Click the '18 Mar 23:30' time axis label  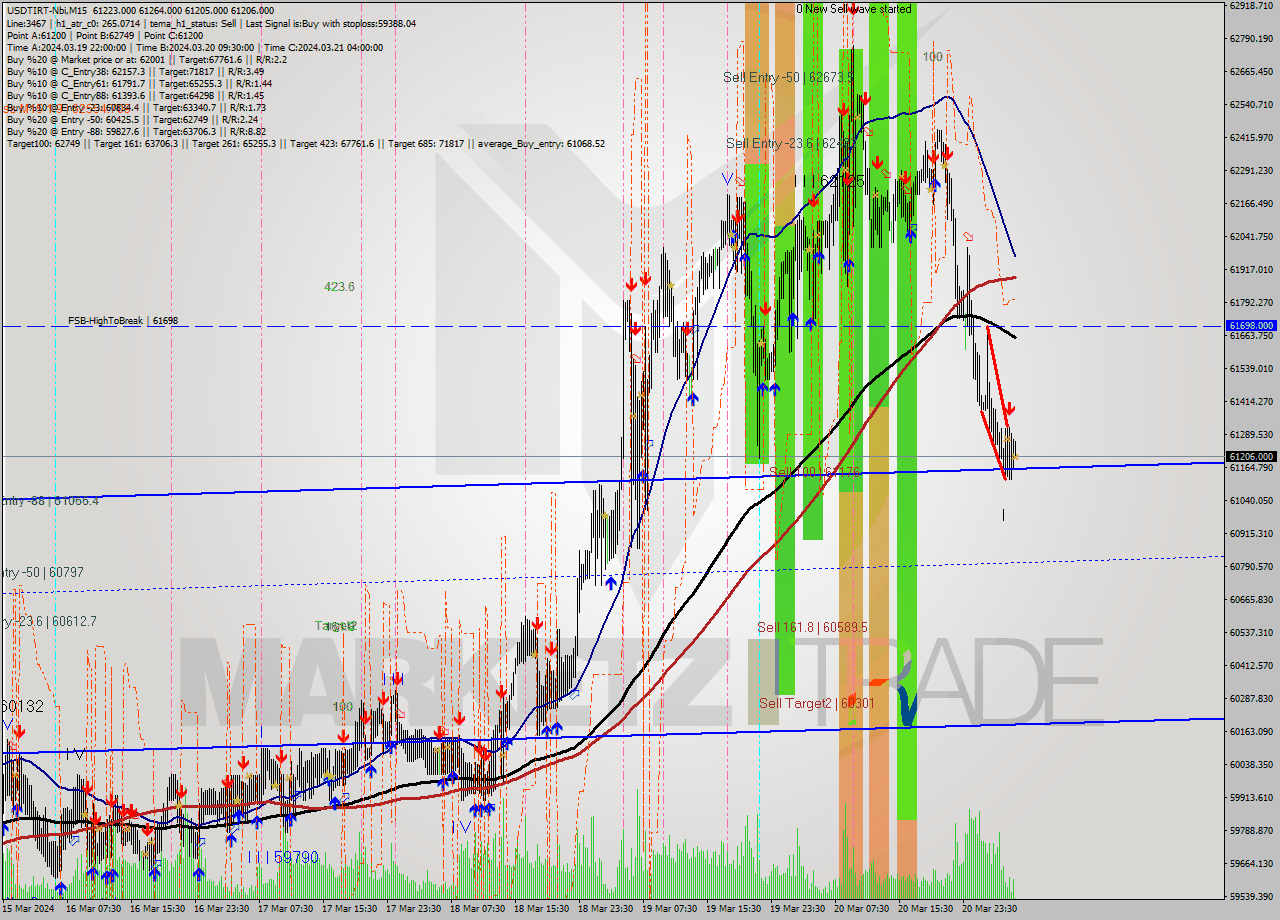click(605, 909)
